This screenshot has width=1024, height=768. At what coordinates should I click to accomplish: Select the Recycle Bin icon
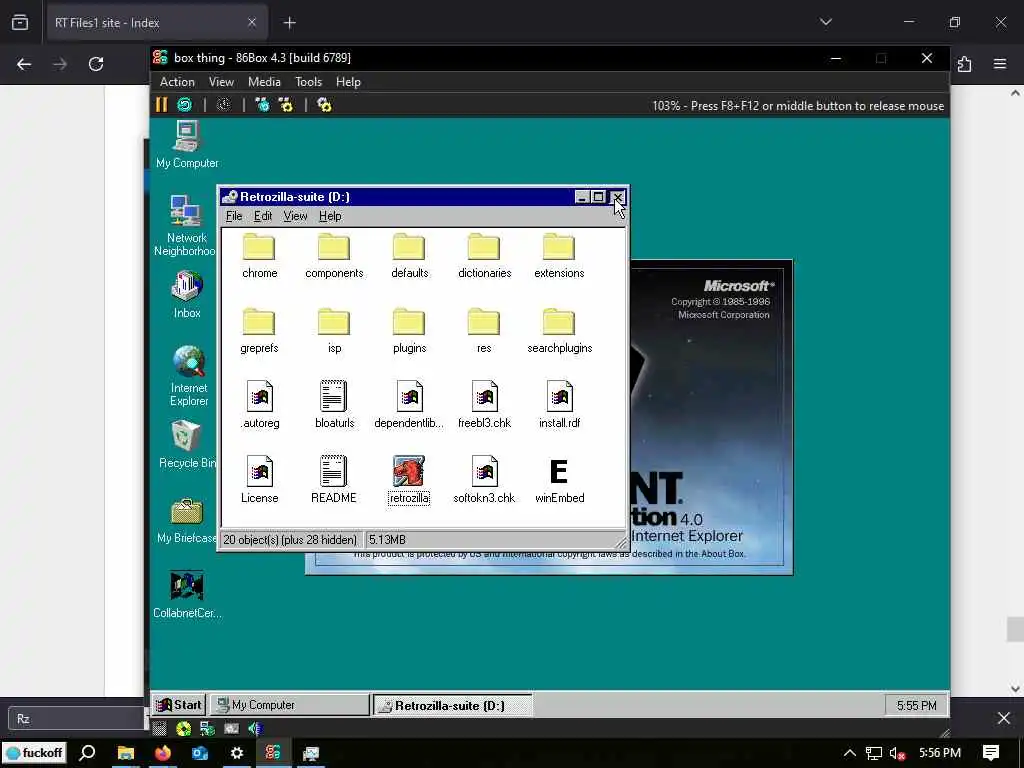click(187, 445)
